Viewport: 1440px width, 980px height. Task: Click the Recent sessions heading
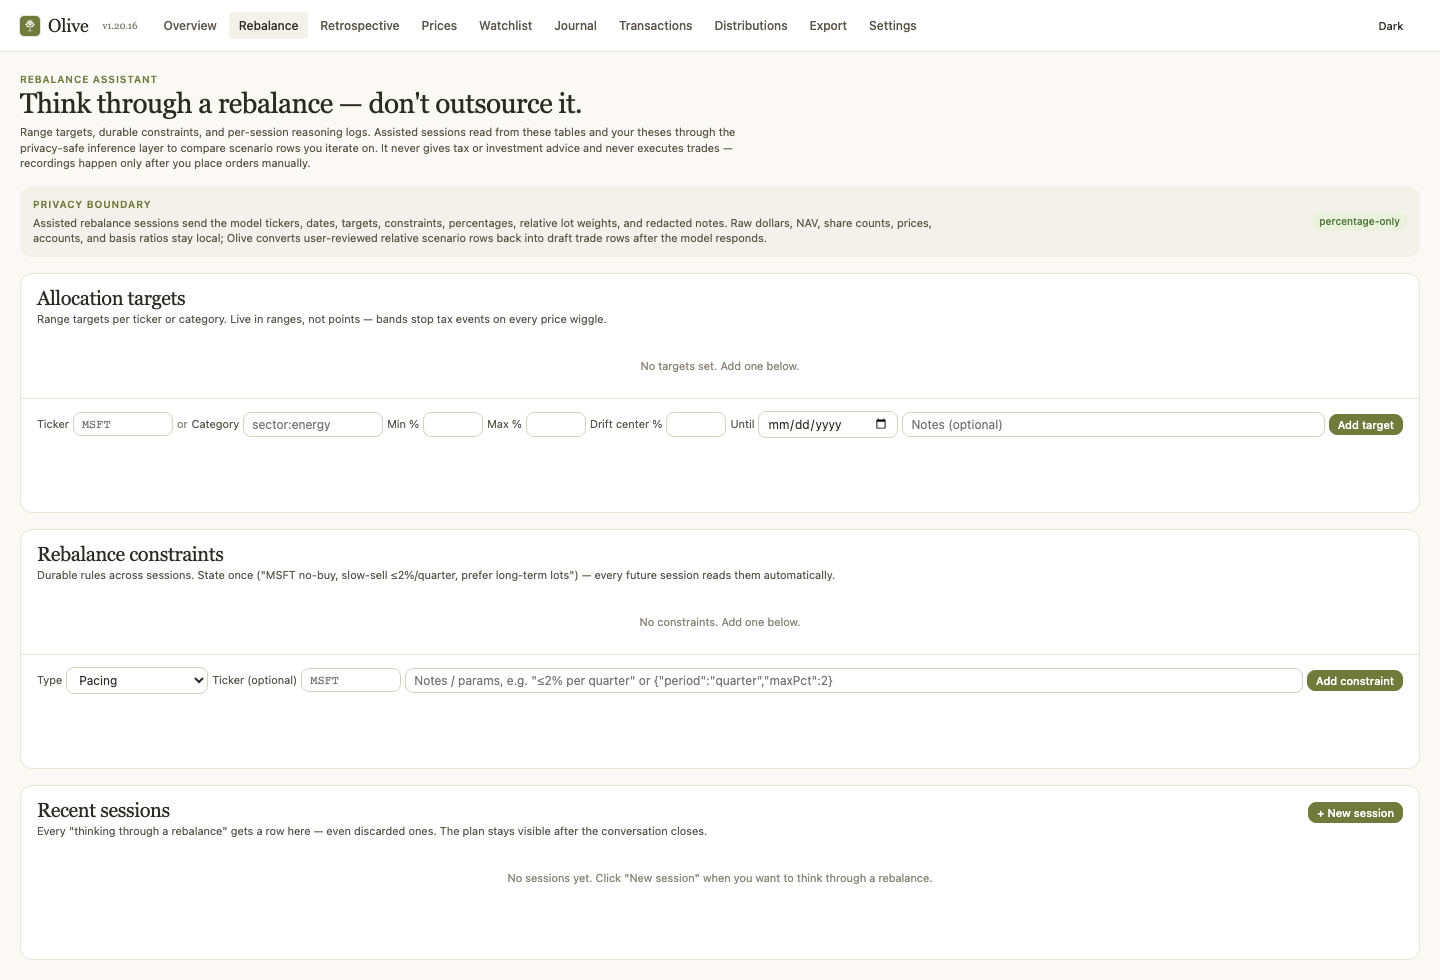point(103,810)
